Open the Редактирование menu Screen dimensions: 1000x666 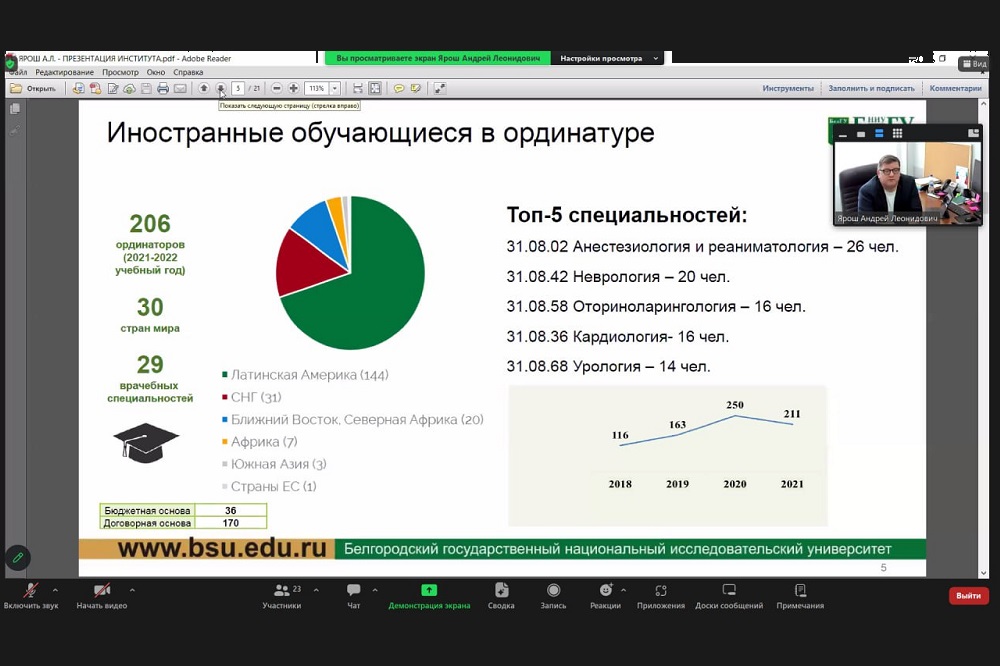[65, 72]
